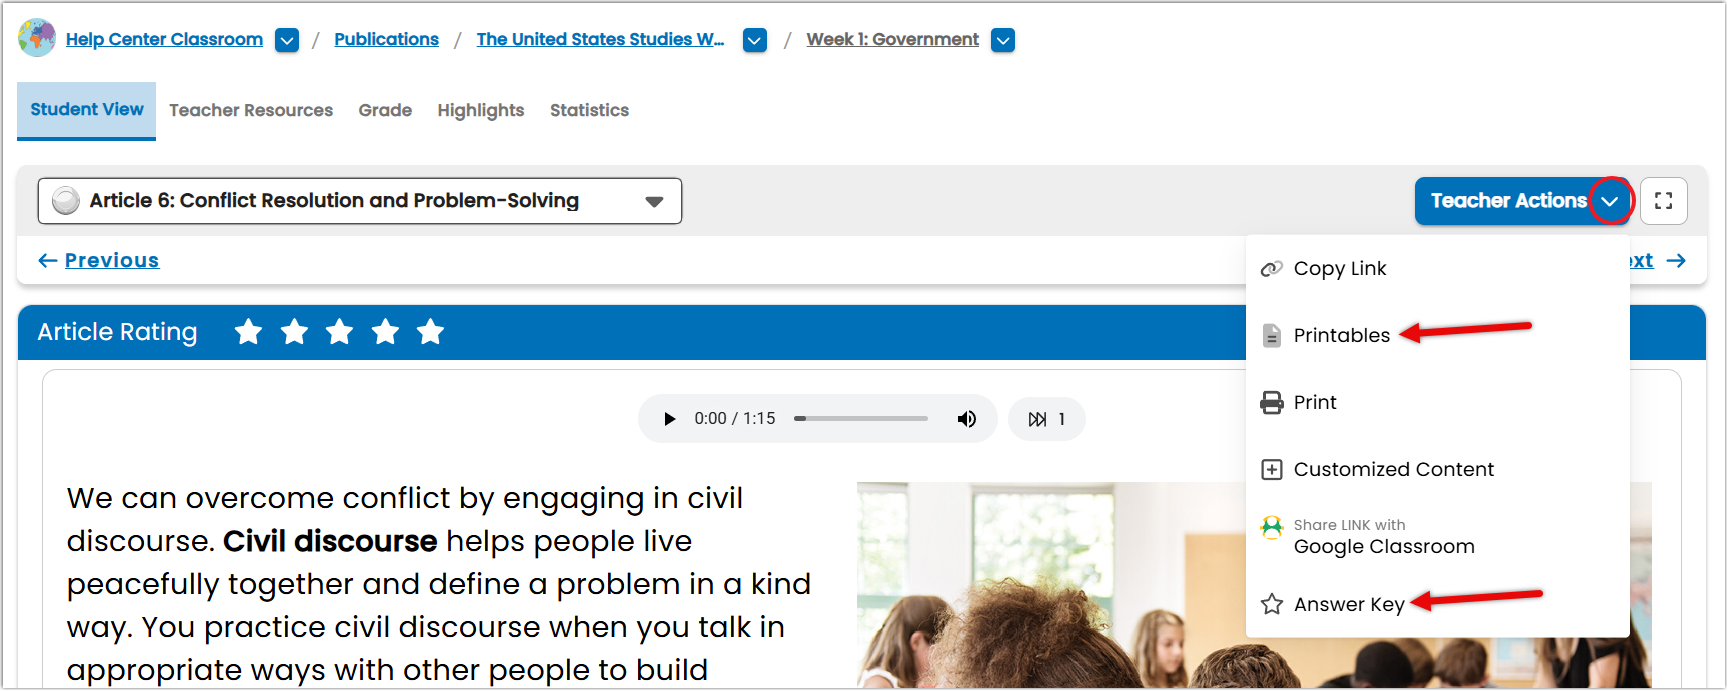Click the Google Classroom icon
The image size is (1728, 691).
coord(1271,527)
